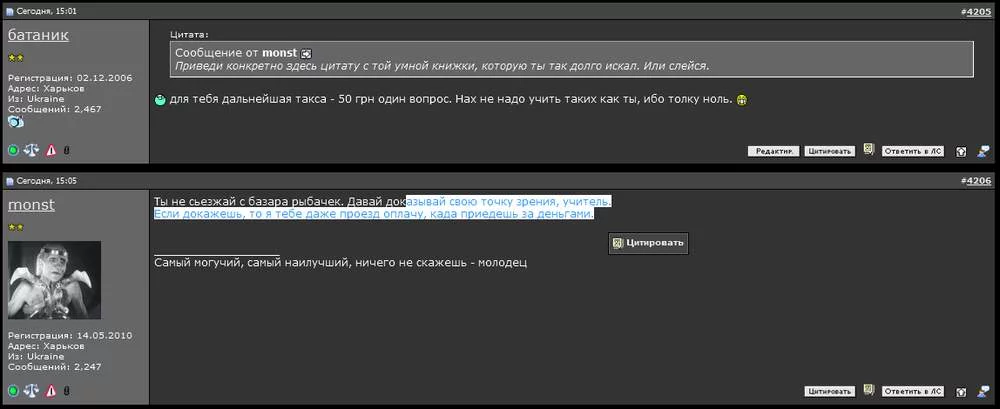Click green smiley at start of батаник's message
This screenshot has height=409, width=1000.
coord(161,100)
